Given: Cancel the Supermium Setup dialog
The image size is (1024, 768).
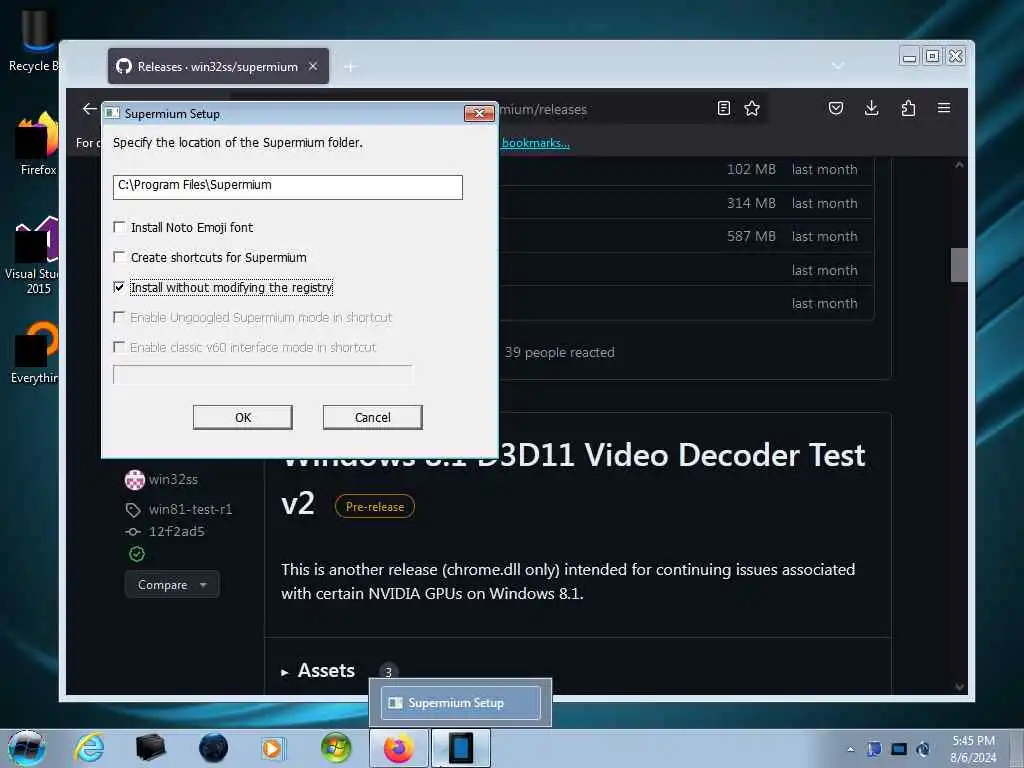Looking at the screenshot, I should 372,417.
